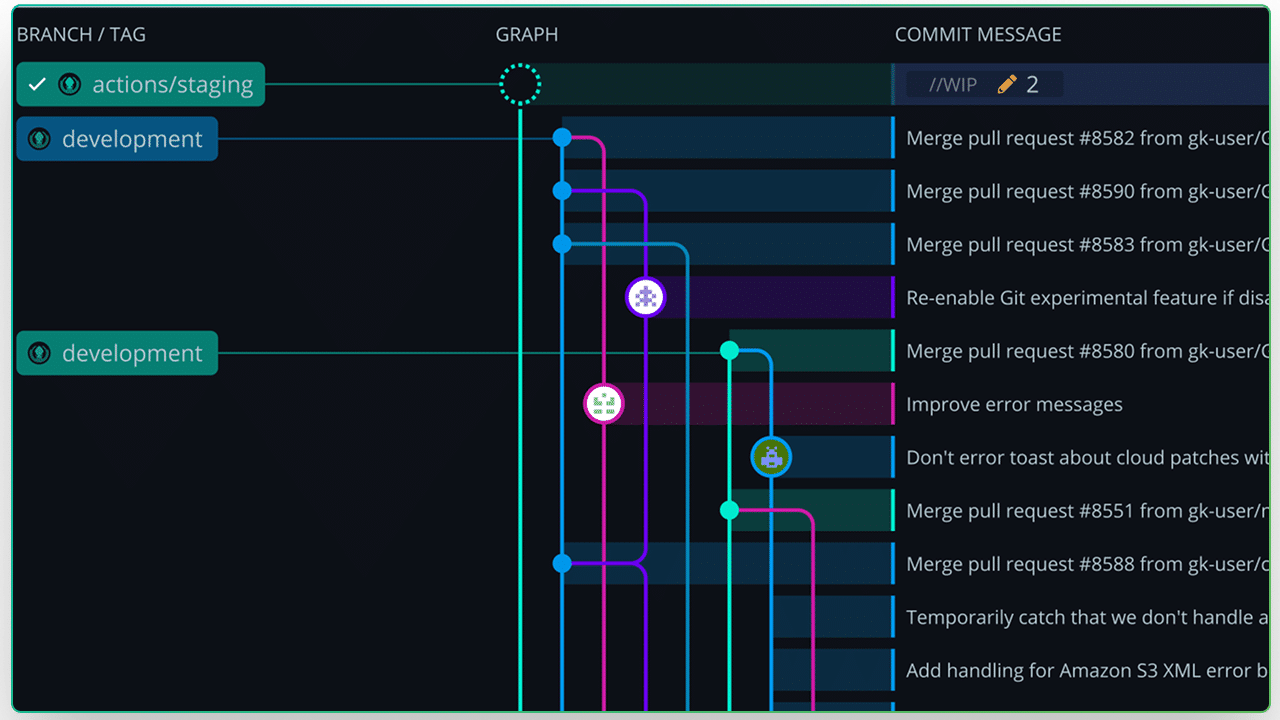The width and height of the screenshot is (1280, 720).
Task: Click the GRAPH column header
Action: [x=527, y=34]
